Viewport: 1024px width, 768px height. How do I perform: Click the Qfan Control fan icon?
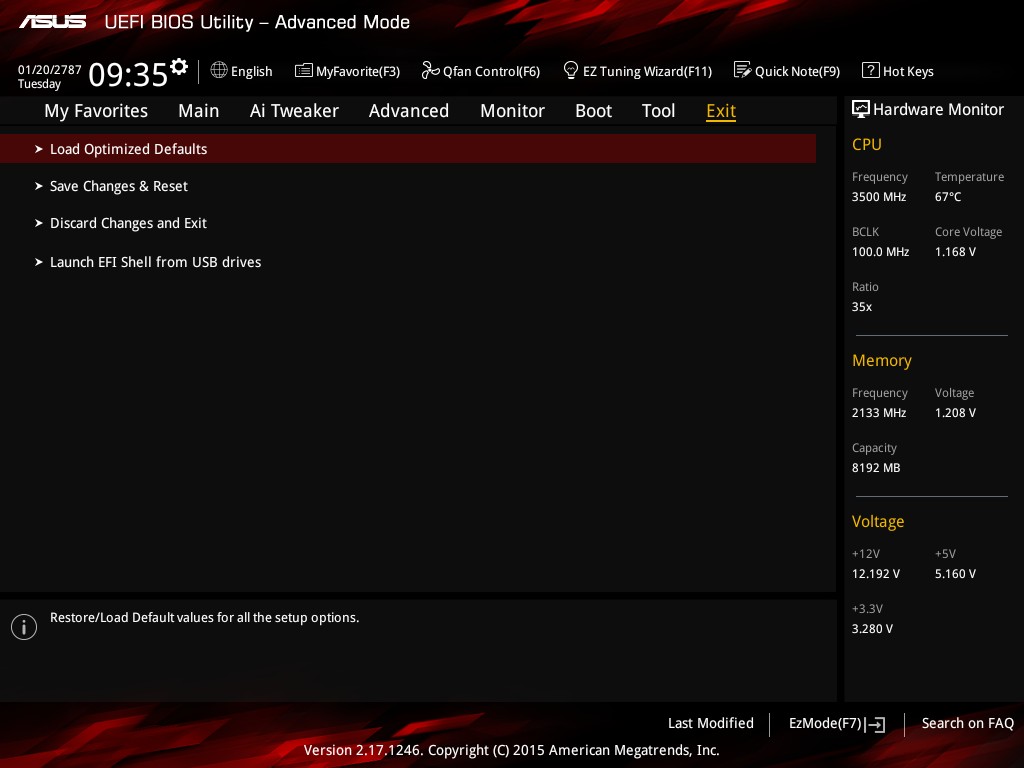point(430,70)
